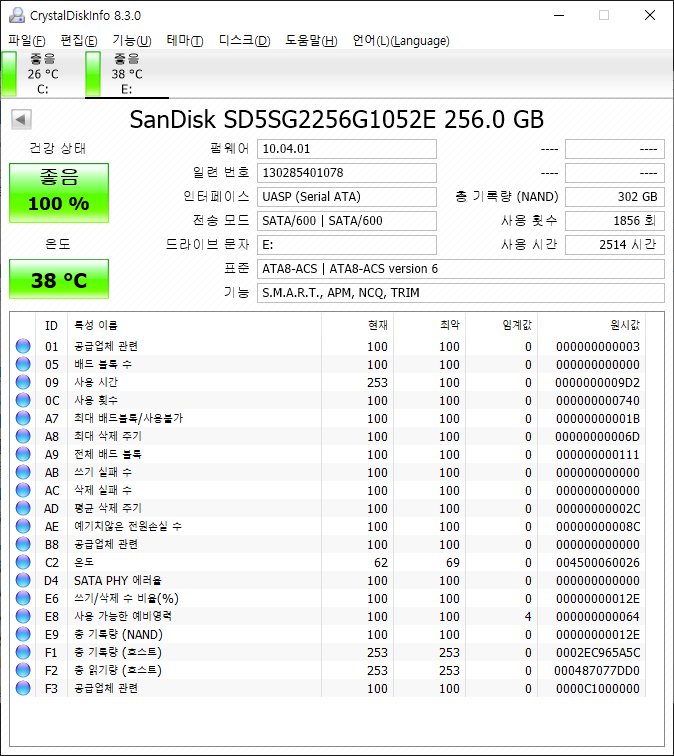The image size is (674, 756).
Task: Open the 언어(L)(Language) menu
Action: [401, 41]
